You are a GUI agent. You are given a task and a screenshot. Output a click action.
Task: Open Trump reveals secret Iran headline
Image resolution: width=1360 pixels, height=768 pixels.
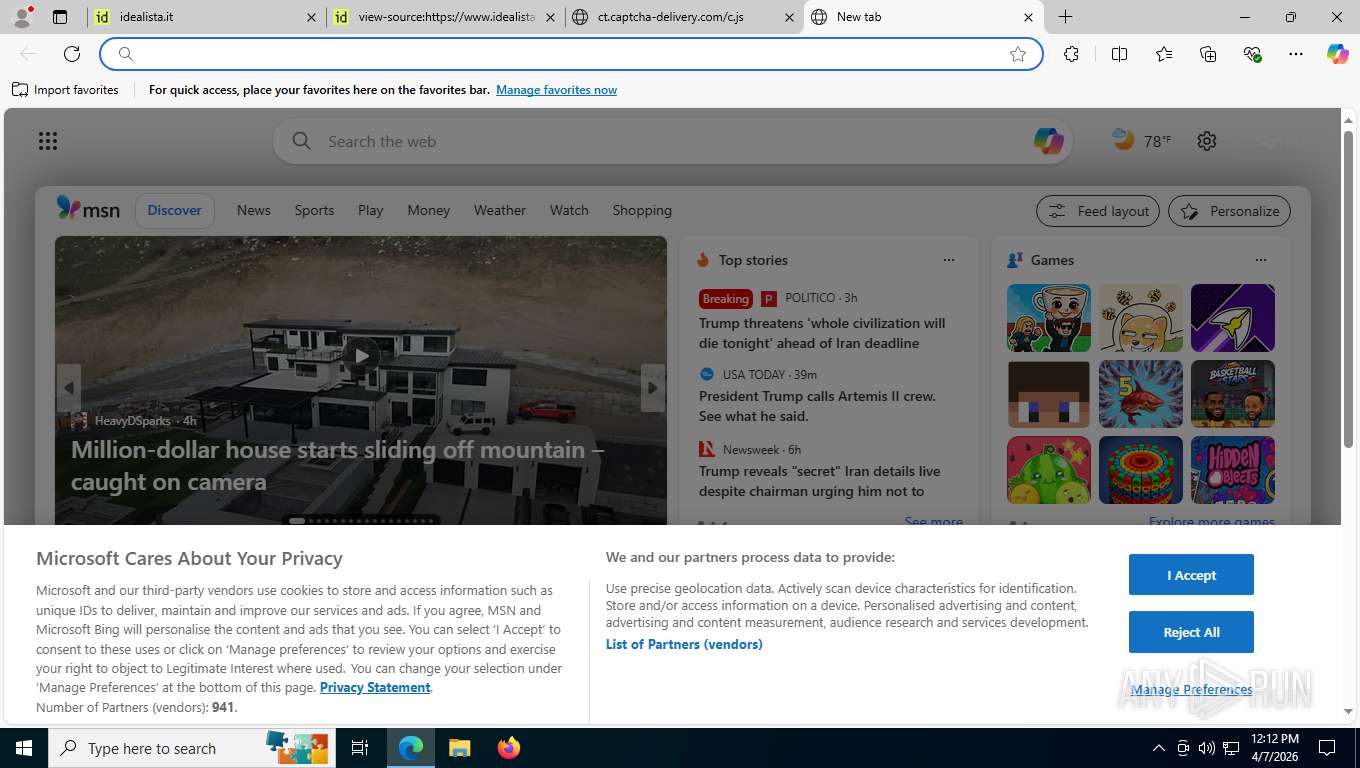click(x=820, y=481)
